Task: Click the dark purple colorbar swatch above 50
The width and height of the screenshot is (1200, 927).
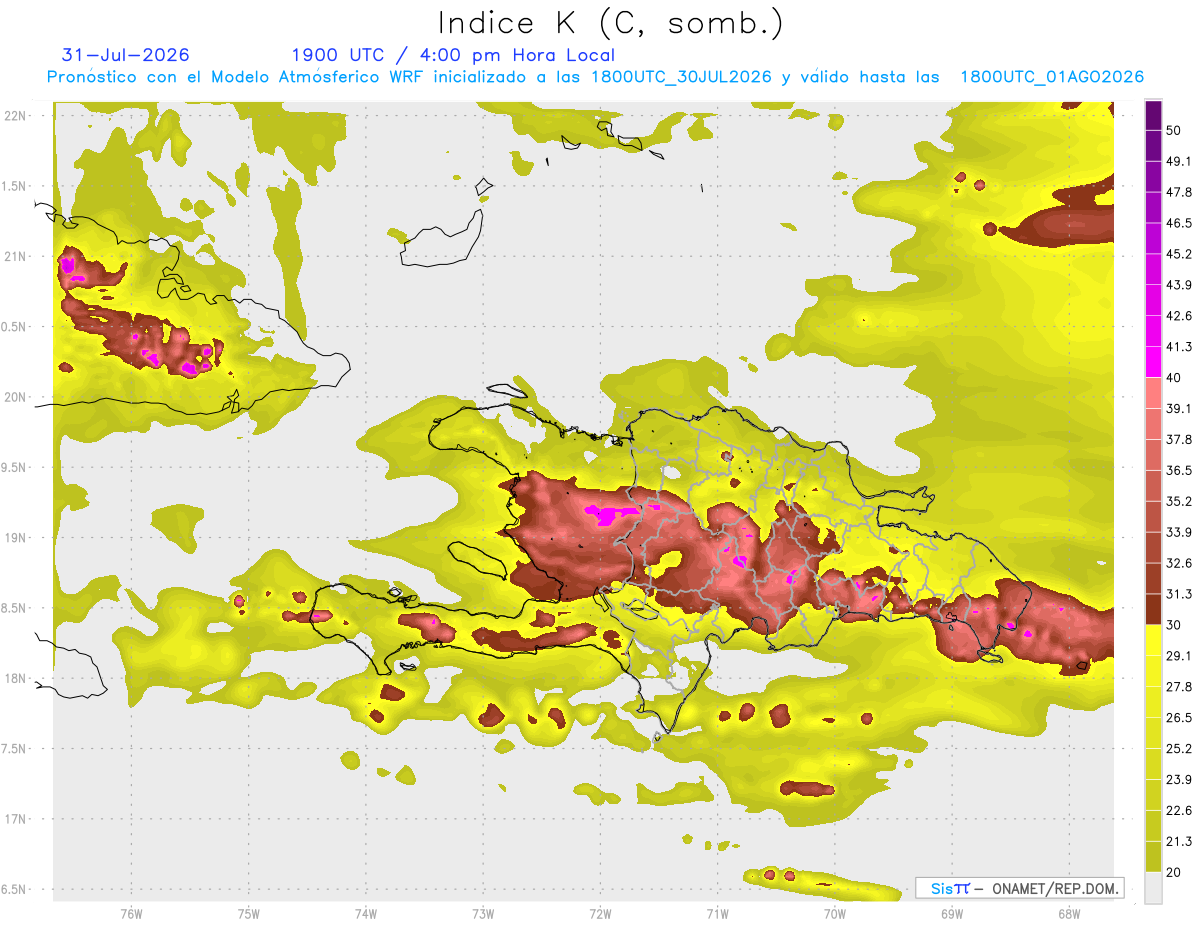Action: pyautogui.click(x=1153, y=115)
